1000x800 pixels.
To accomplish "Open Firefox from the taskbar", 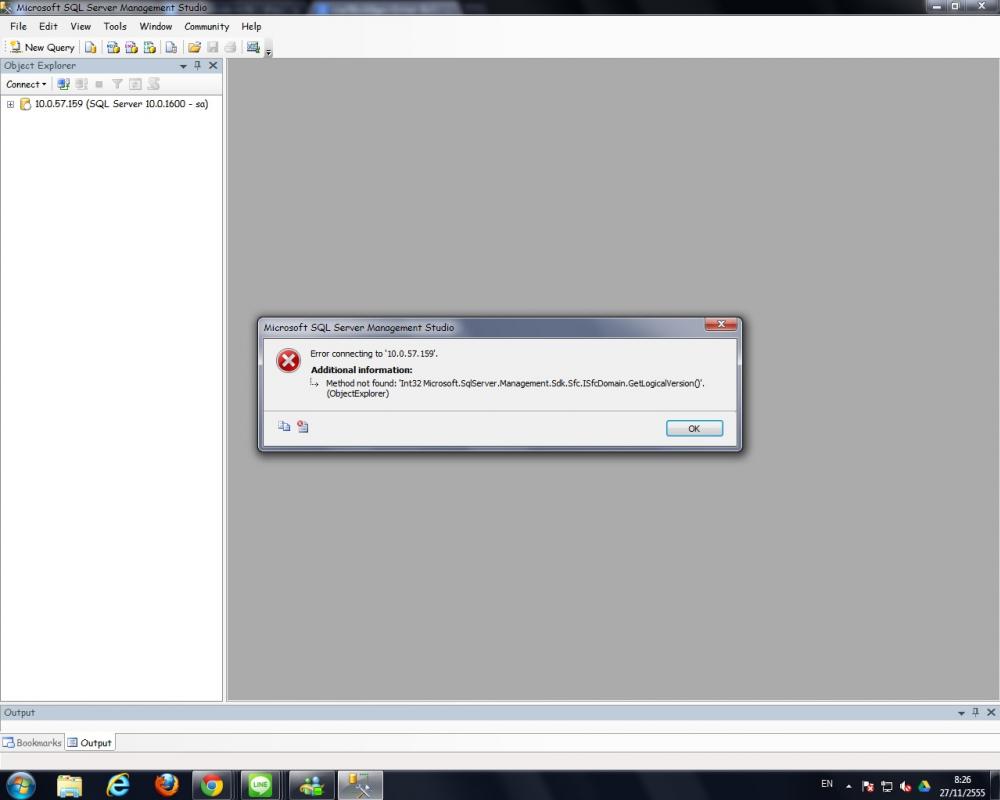I will click(x=166, y=785).
